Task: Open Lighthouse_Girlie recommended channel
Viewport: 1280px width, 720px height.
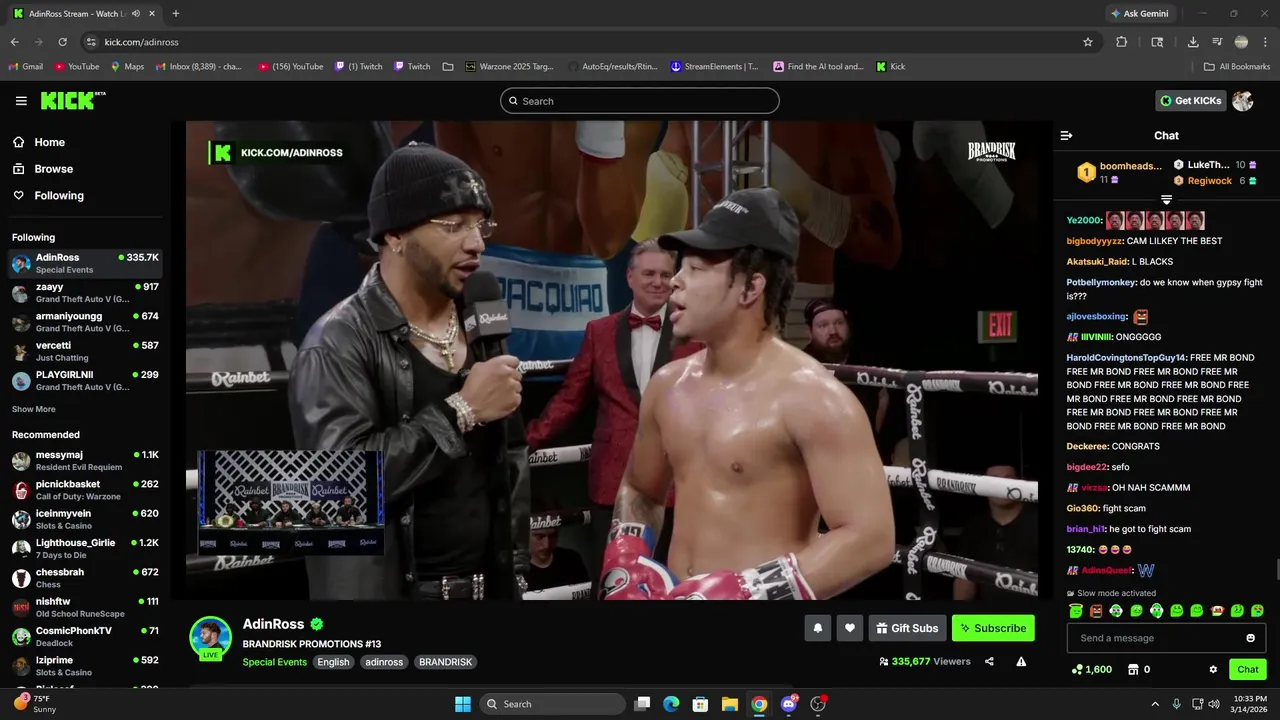Action: click(x=85, y=549)
